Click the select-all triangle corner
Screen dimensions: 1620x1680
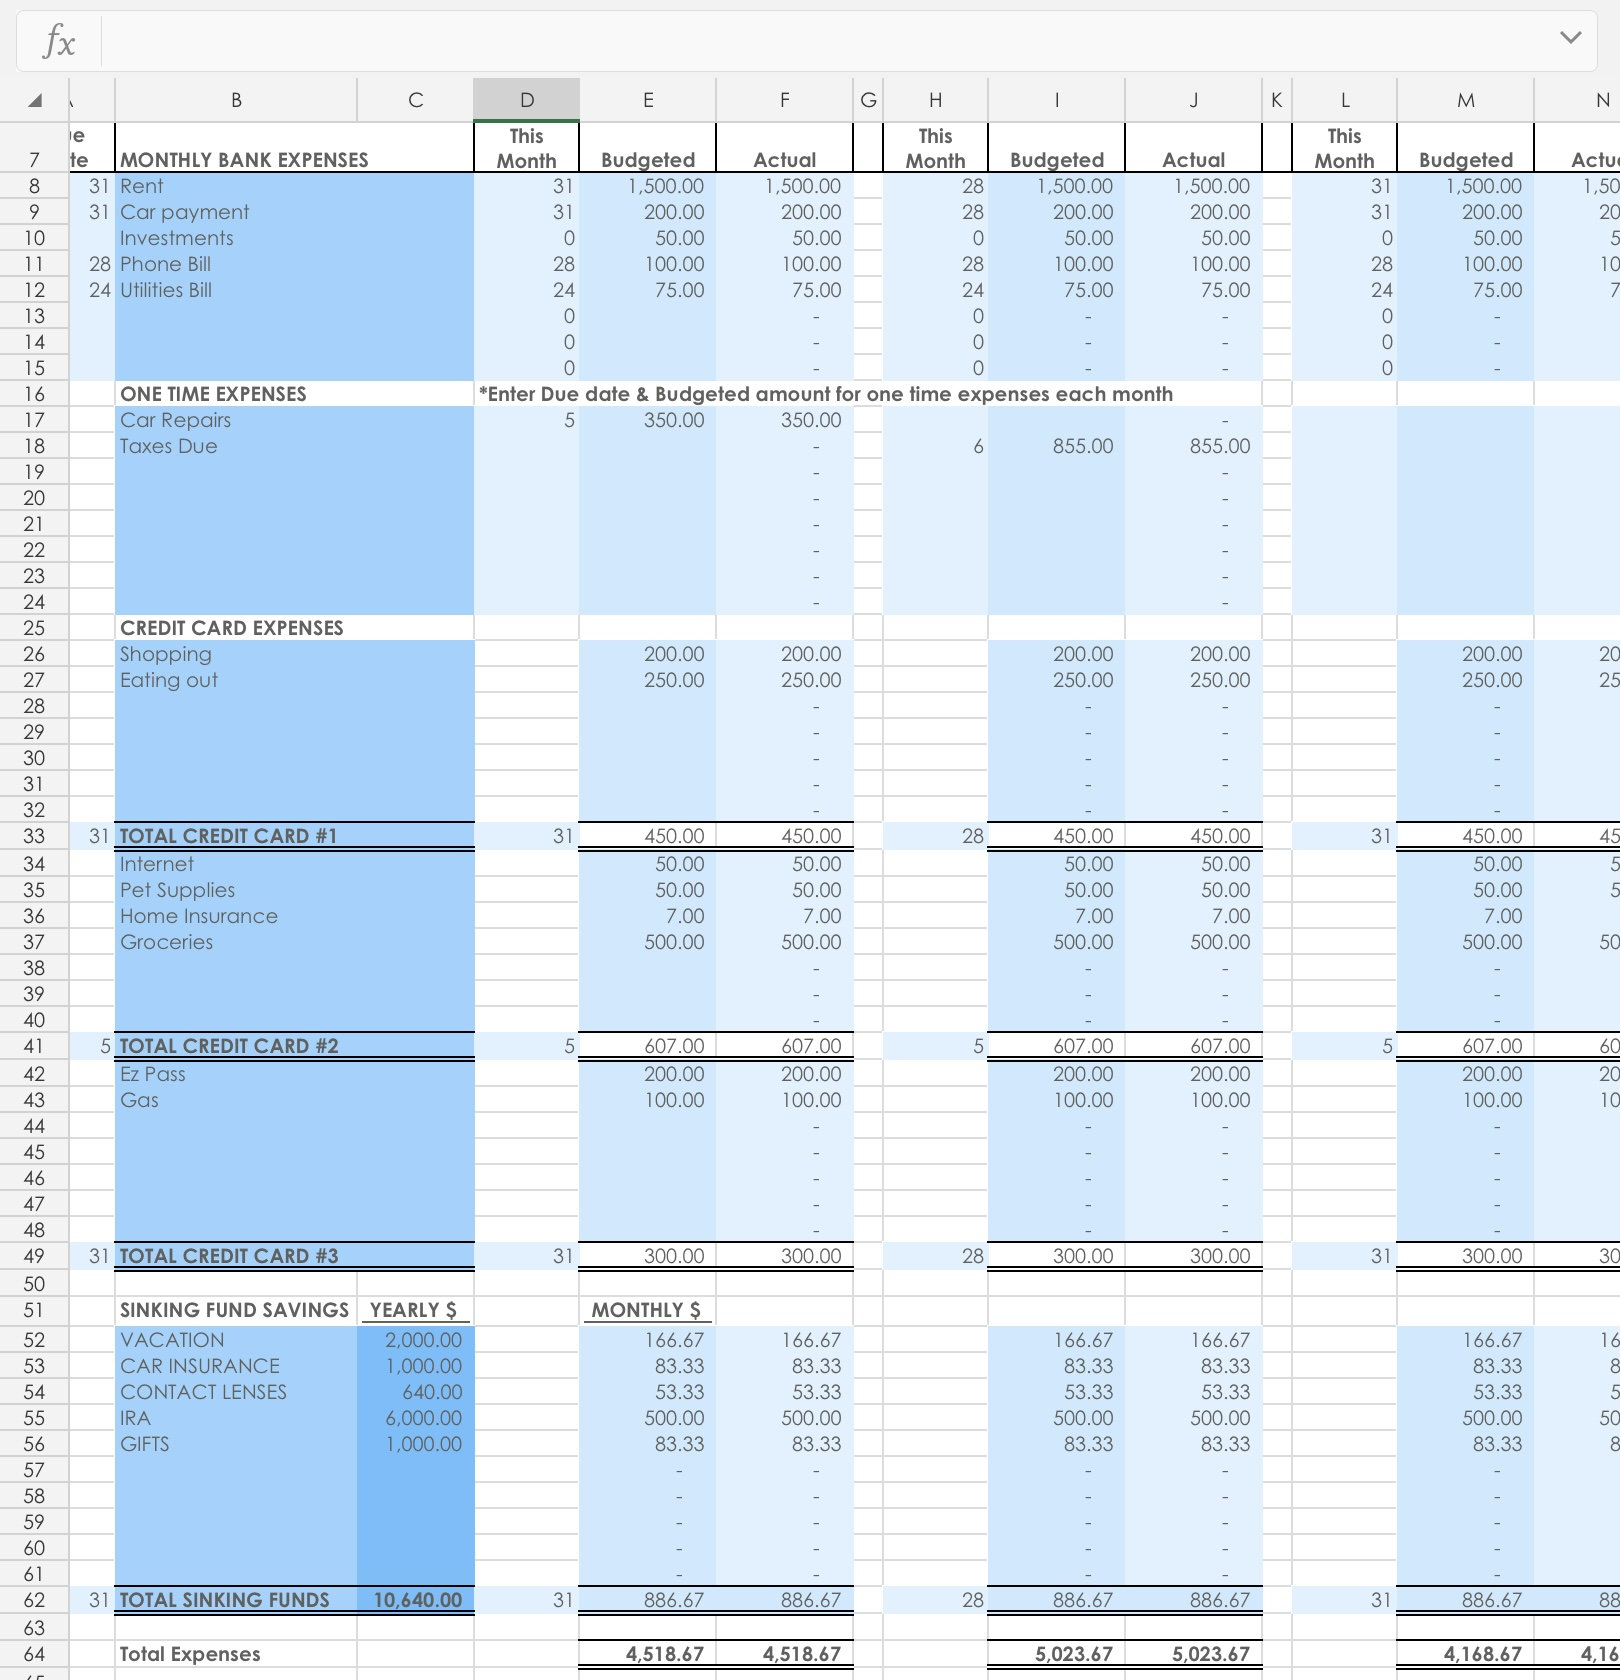33,99
